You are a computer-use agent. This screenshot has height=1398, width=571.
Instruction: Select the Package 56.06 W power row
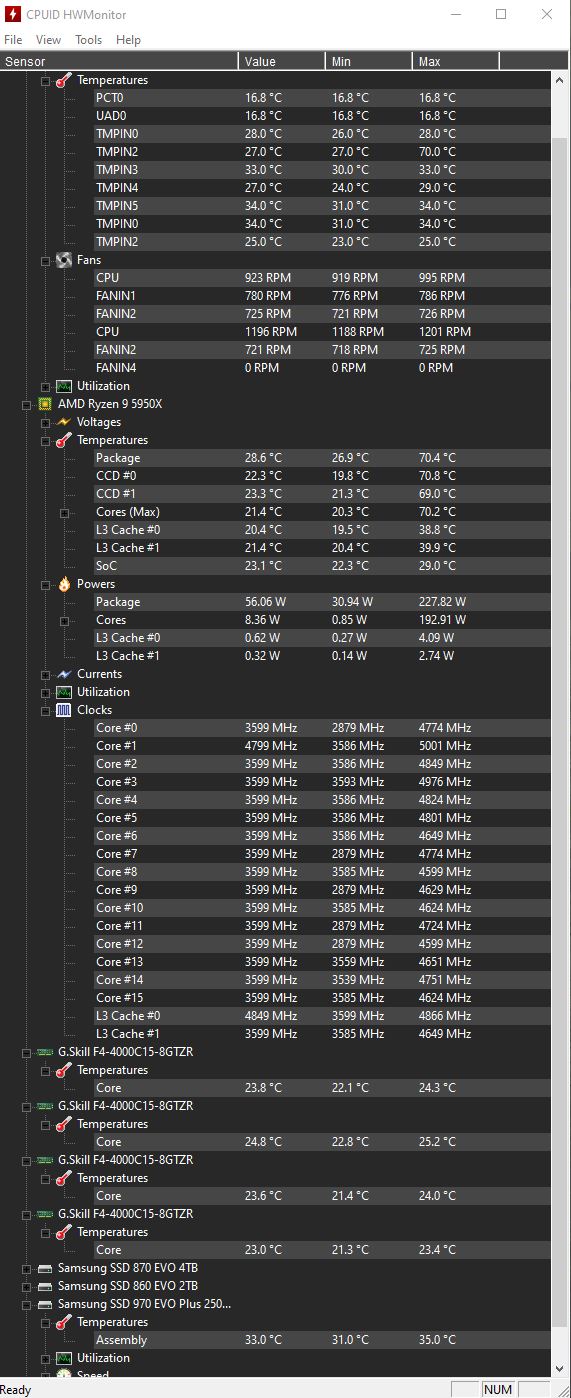(x=321, y=602)
